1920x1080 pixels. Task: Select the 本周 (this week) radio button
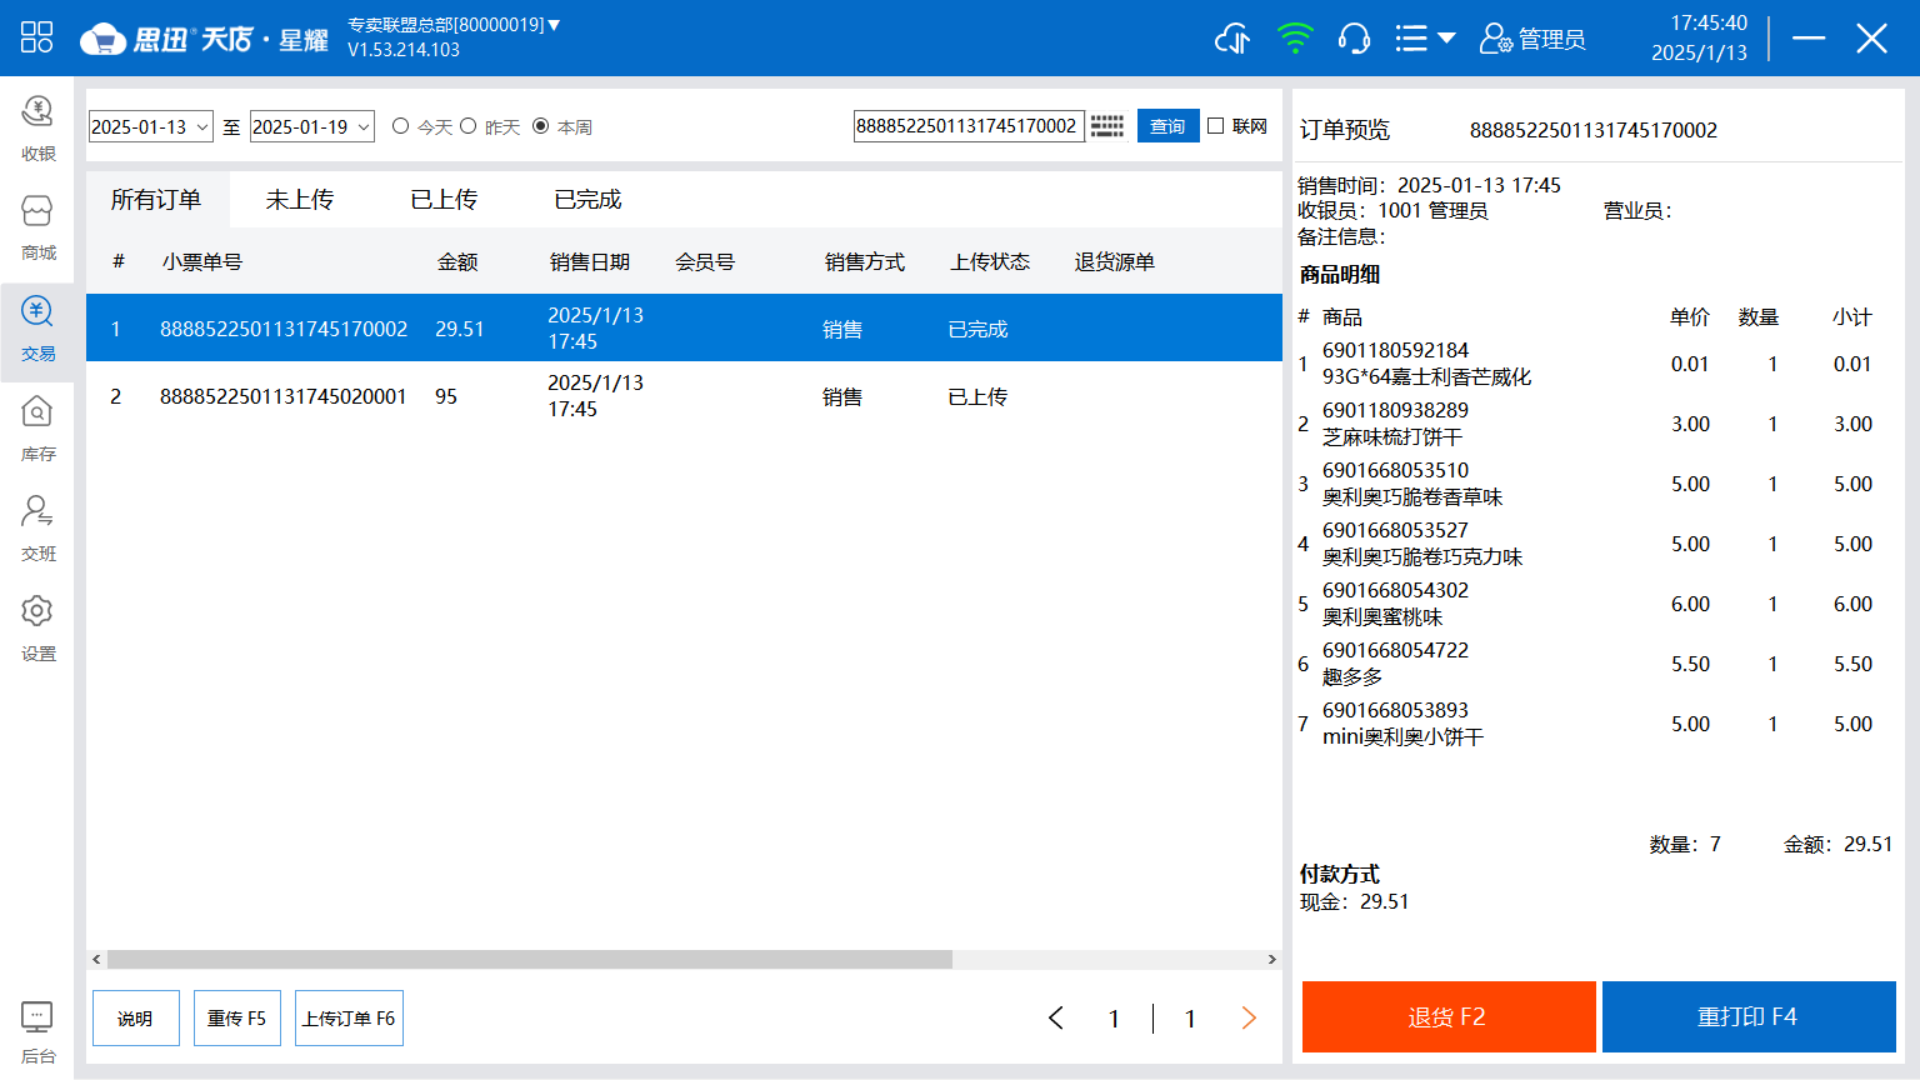click(x=542, y=125)
